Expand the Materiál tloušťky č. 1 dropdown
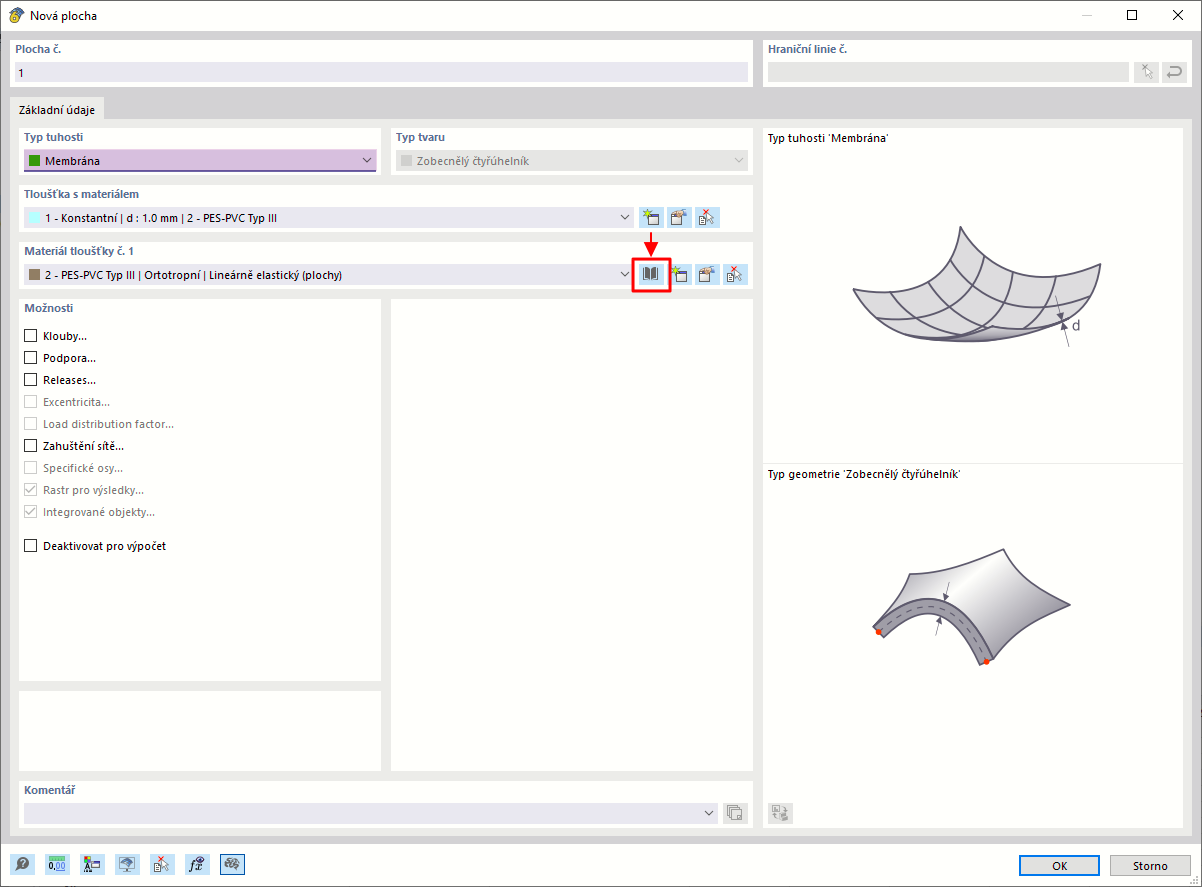Viewport: 1202px width, 887px height. point(625,274)
